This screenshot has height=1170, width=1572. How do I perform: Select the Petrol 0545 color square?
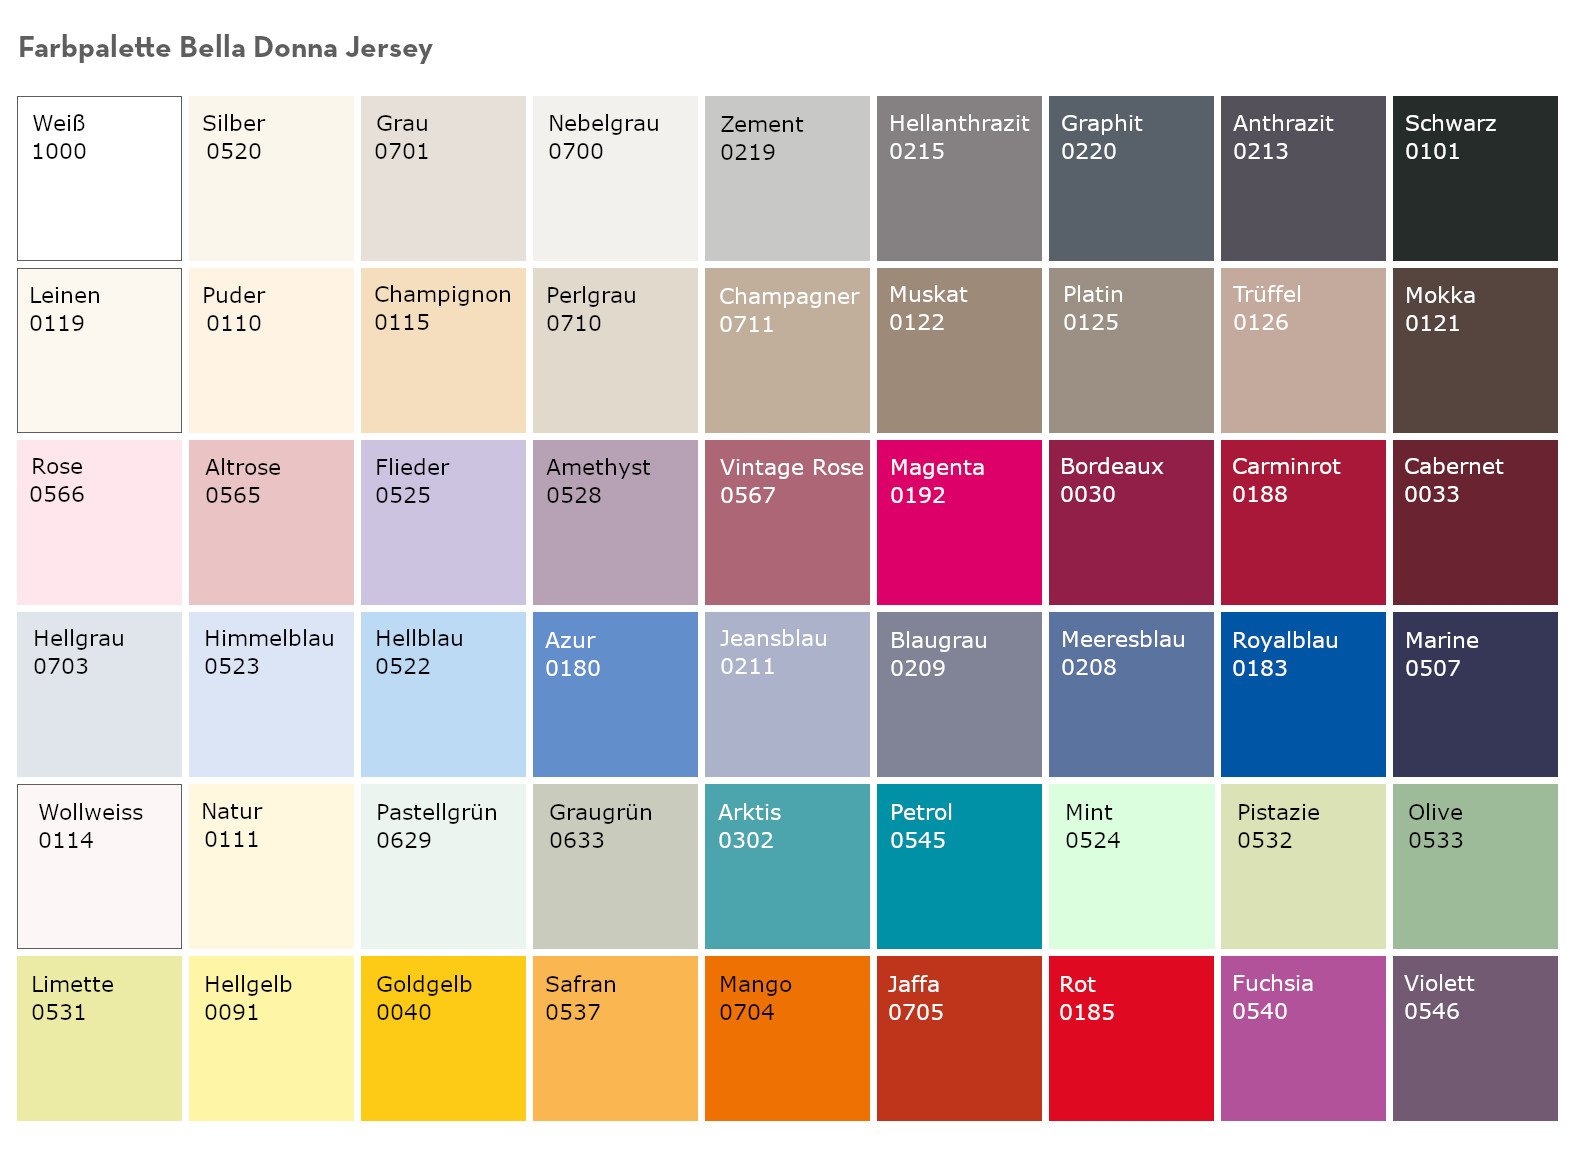click(x=959, y=866)
